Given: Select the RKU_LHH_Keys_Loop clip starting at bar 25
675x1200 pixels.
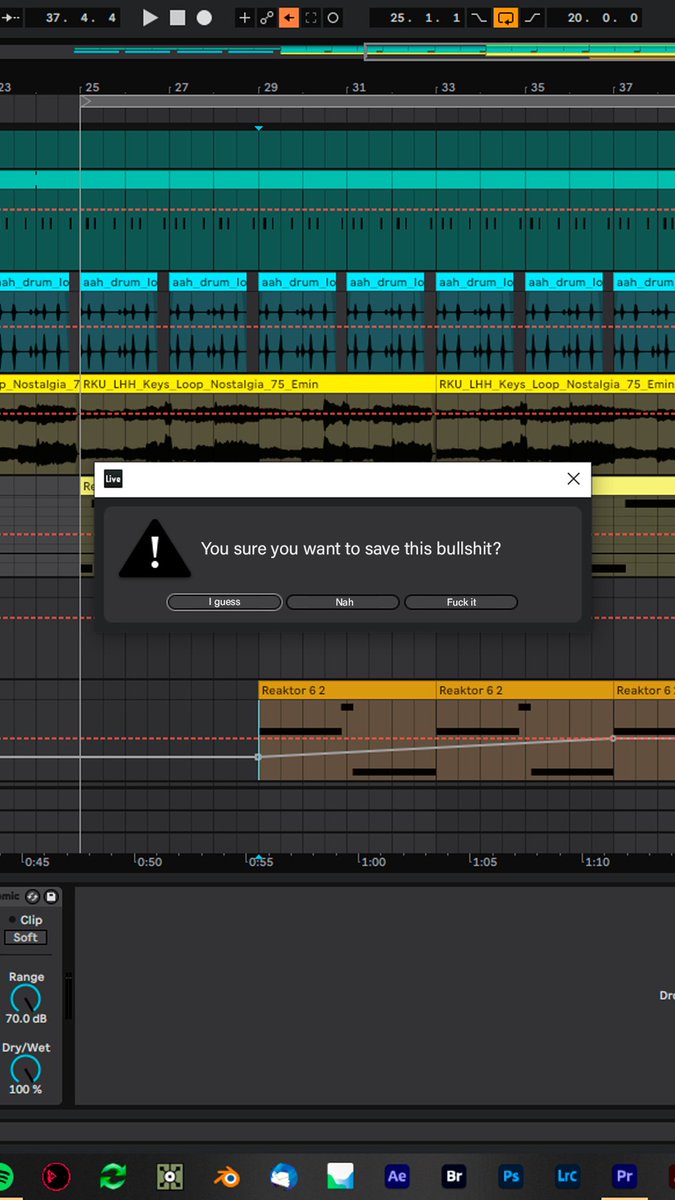Looking at the screenshot, I should (258, 384).
